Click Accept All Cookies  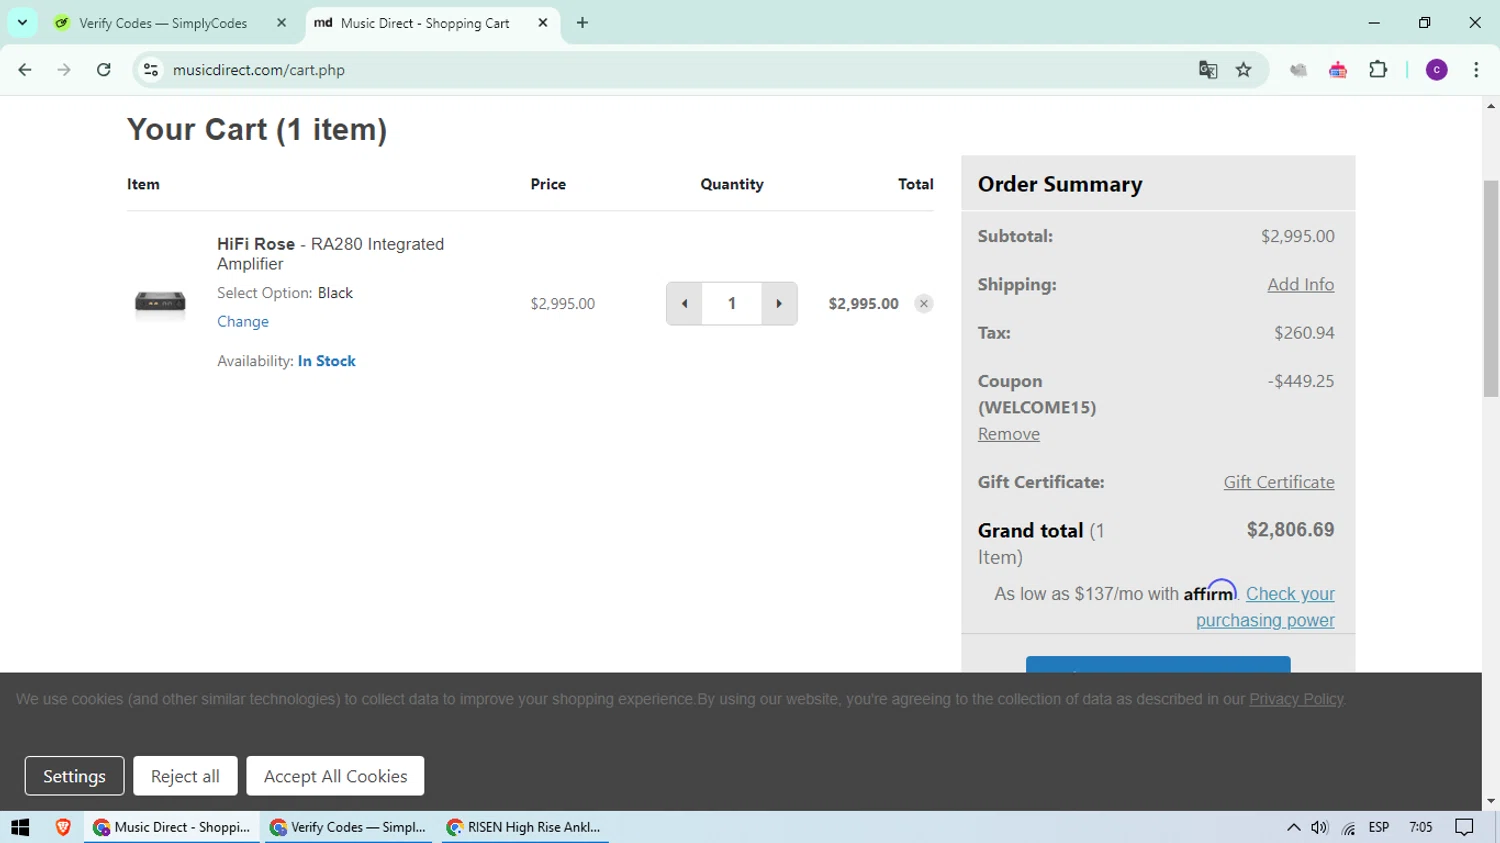tap(335, 776)
